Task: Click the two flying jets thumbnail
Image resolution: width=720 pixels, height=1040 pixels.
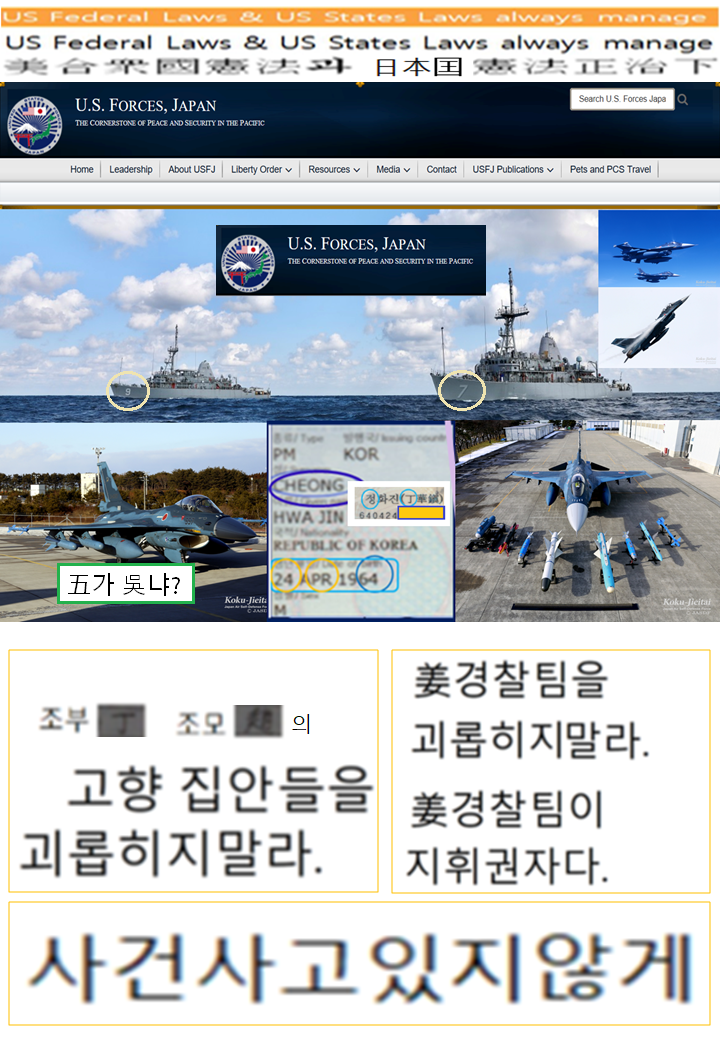Action: click(x=659, y=249)
